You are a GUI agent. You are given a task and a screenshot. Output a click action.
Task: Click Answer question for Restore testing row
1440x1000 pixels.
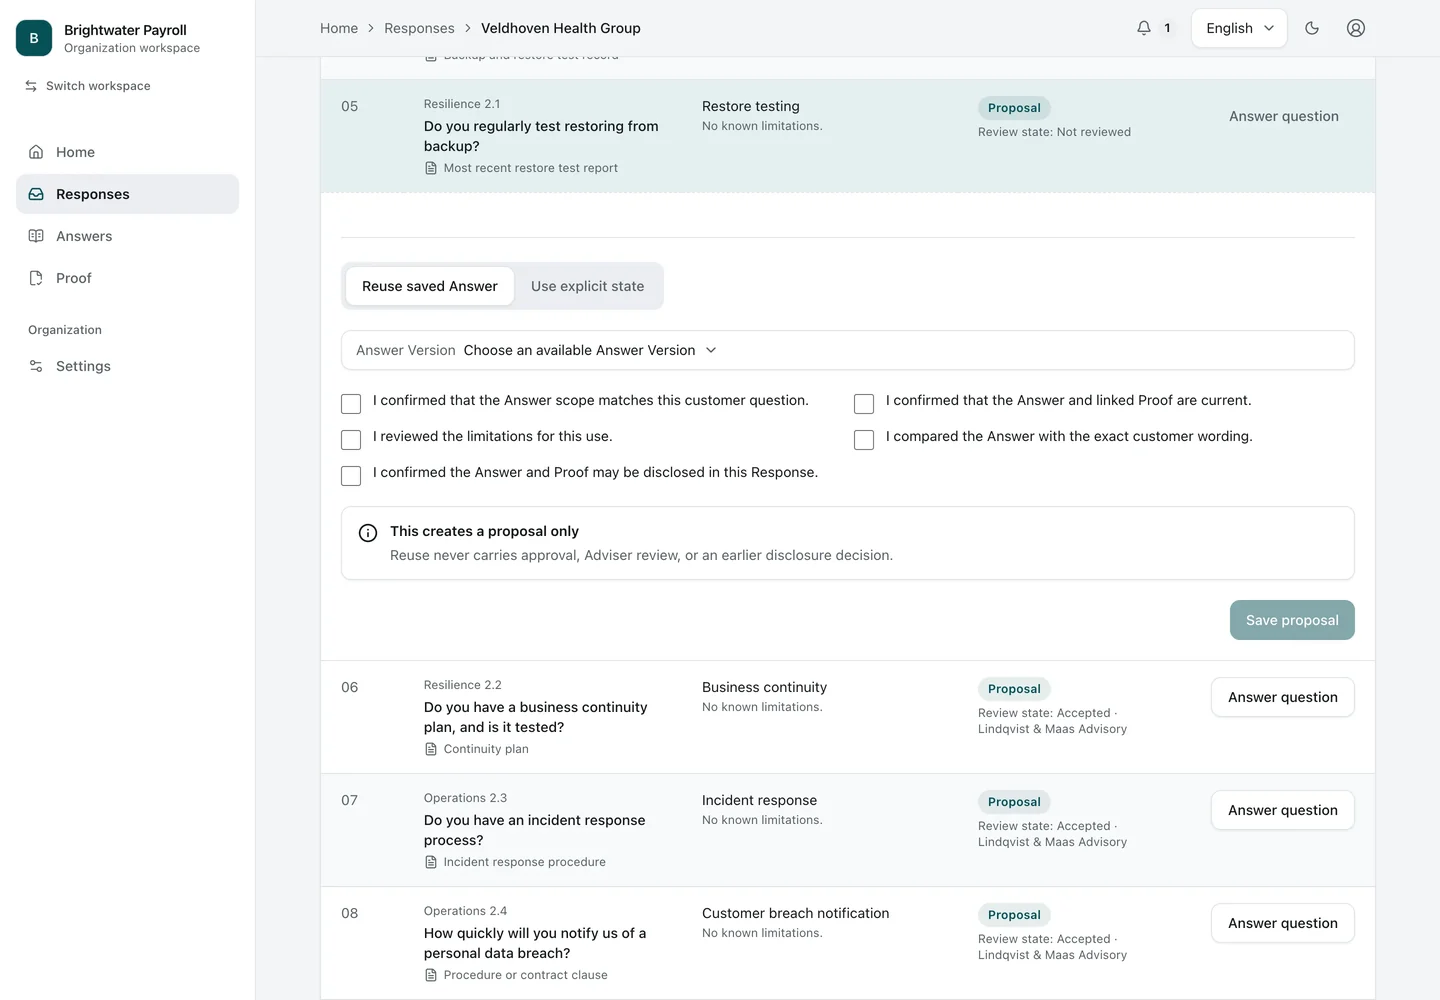pos(1284,116)
